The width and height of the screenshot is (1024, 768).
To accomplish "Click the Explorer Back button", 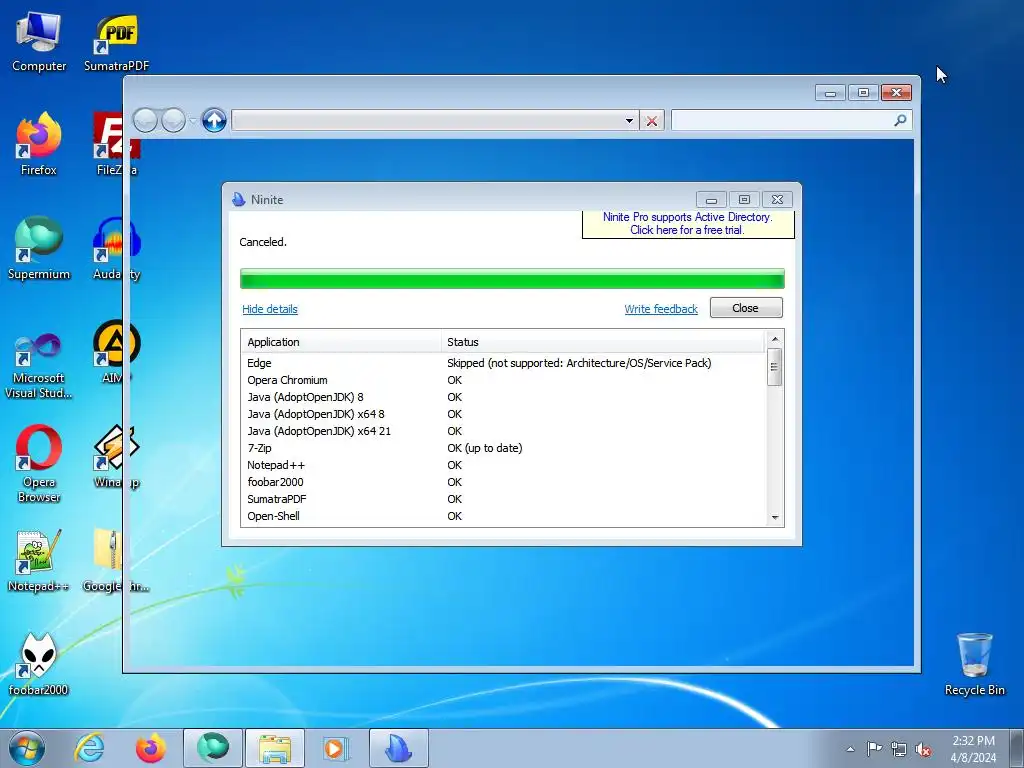I will (x=145, y=120).
